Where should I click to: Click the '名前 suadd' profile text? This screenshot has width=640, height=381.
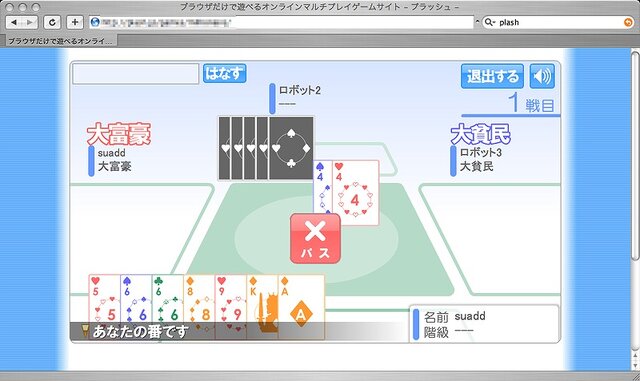click(x=454, y=316)
